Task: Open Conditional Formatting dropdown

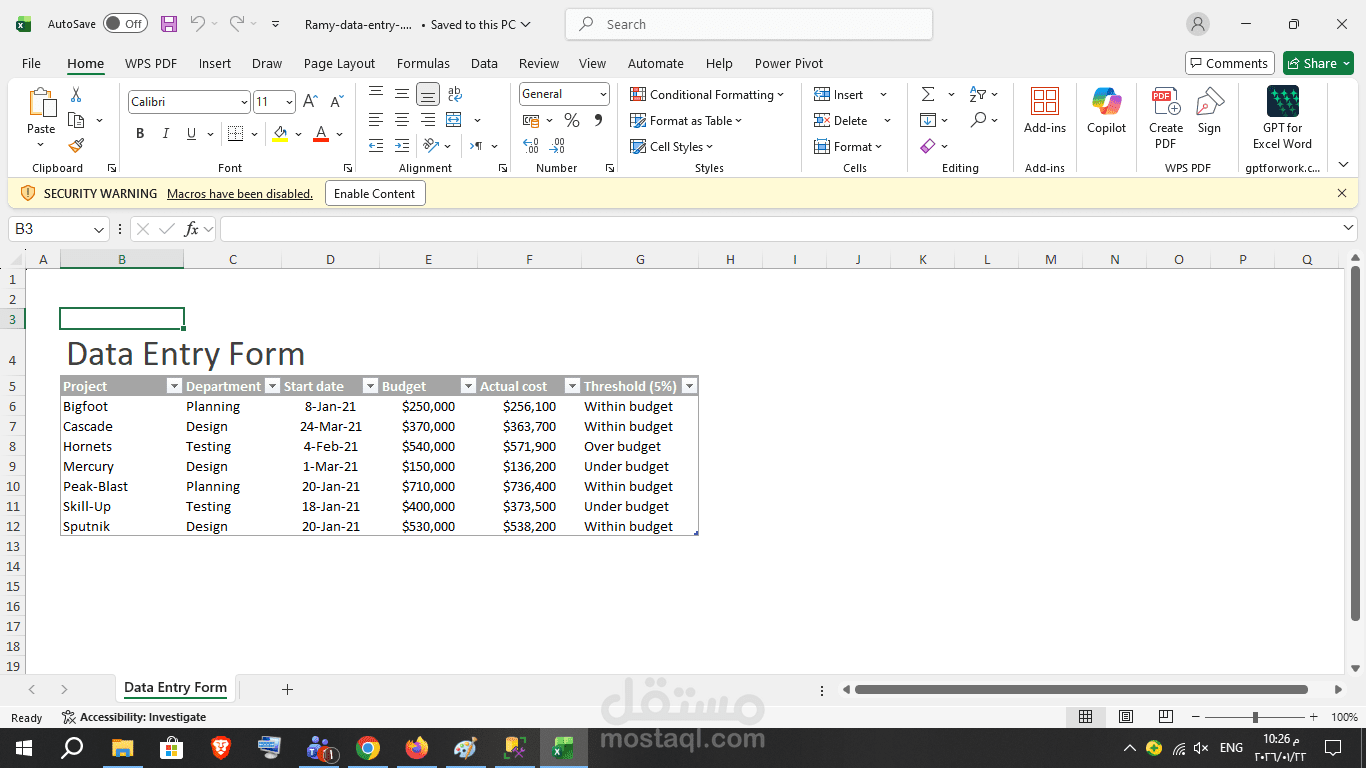Action: 707,94
